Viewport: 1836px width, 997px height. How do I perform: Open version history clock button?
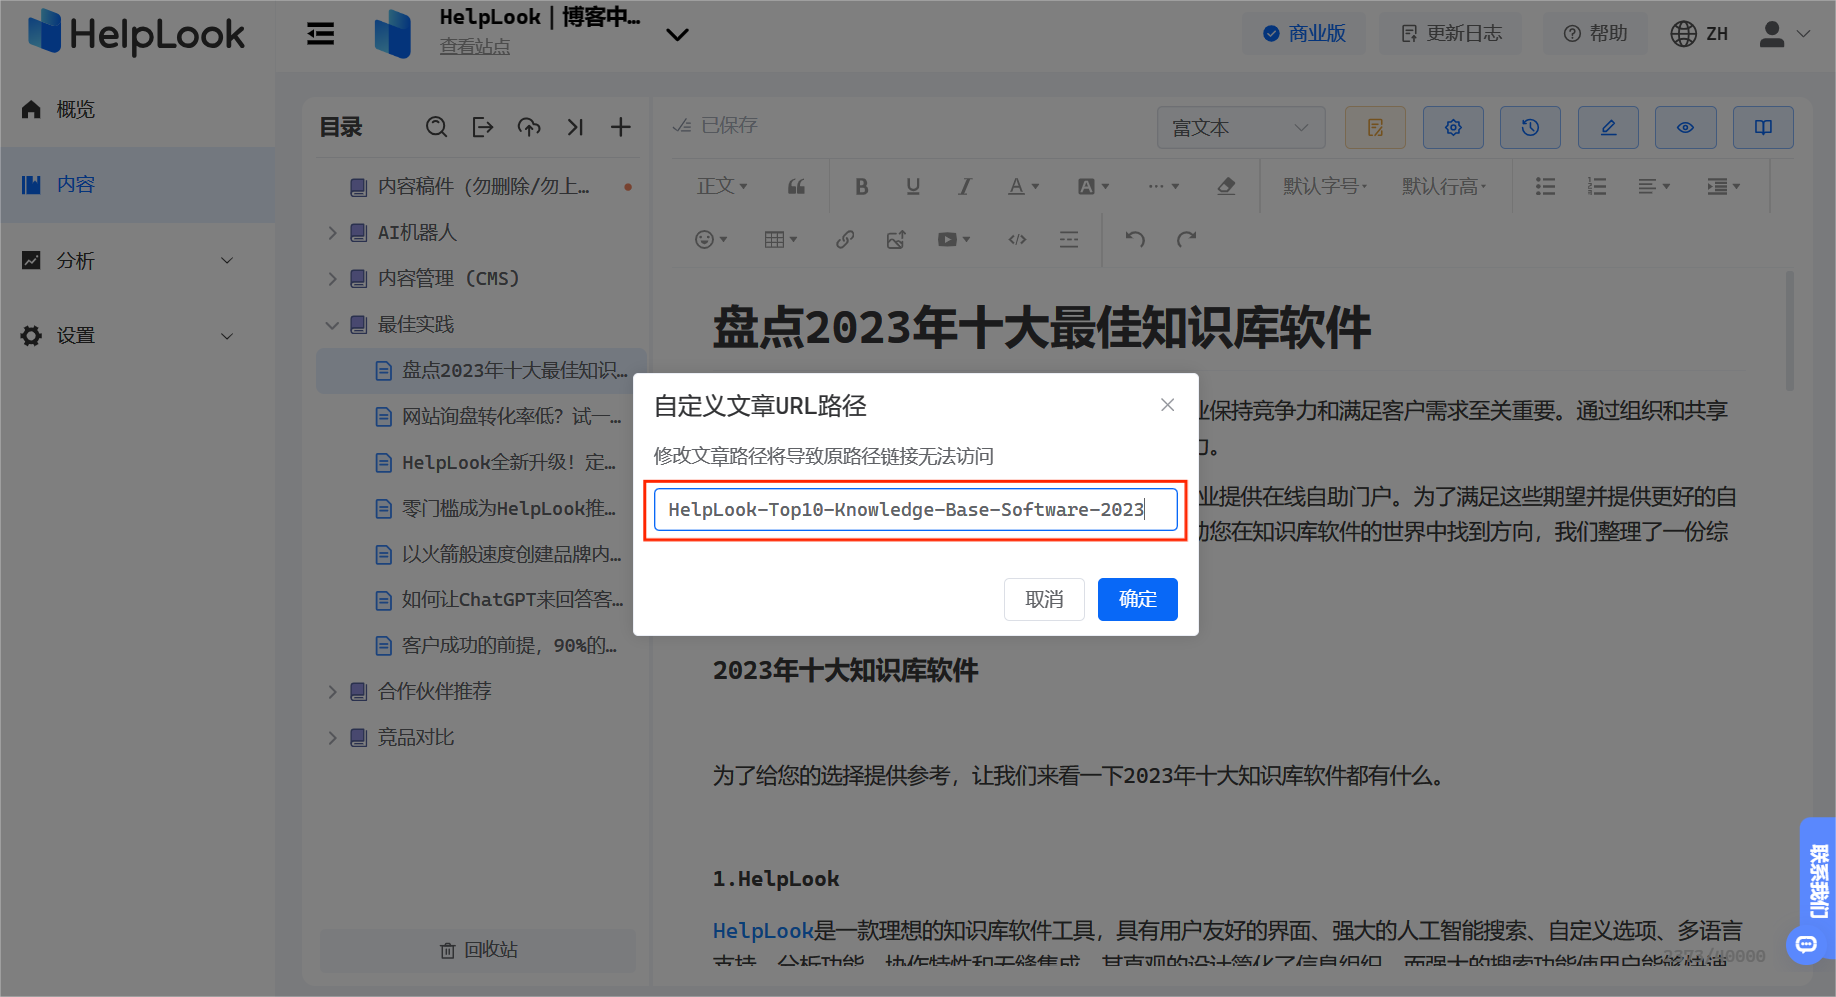[x=1530, y=127]
